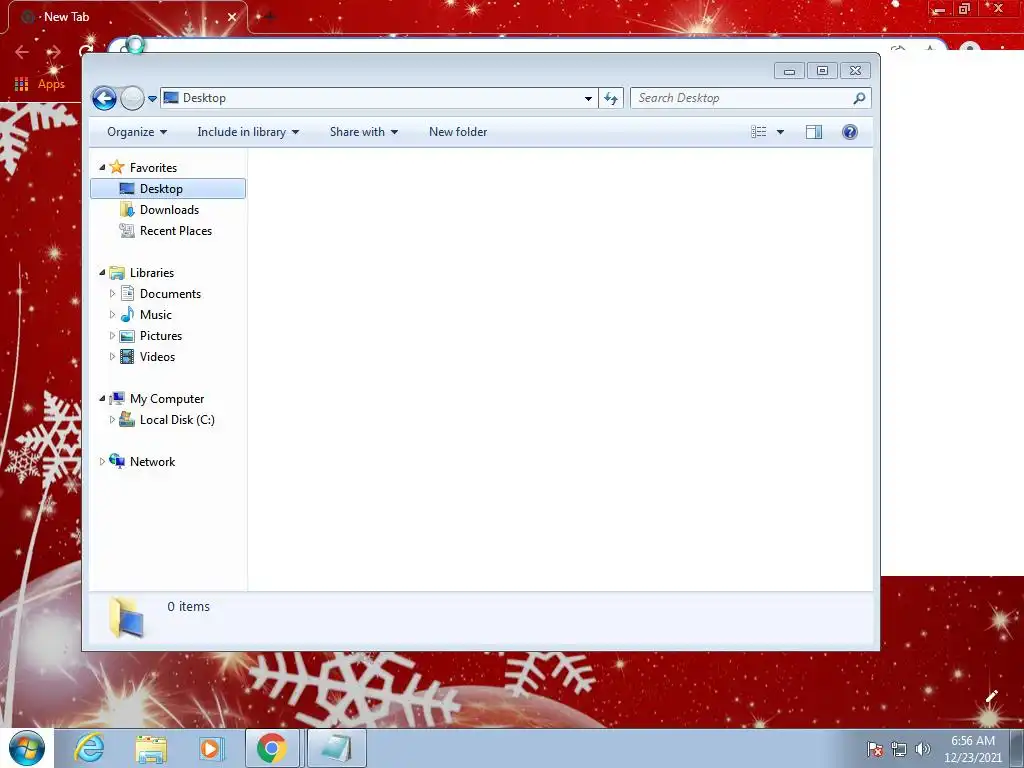Open Include in library menu
The width and height of the screenshot is (1024, 768).
[248, 132]
